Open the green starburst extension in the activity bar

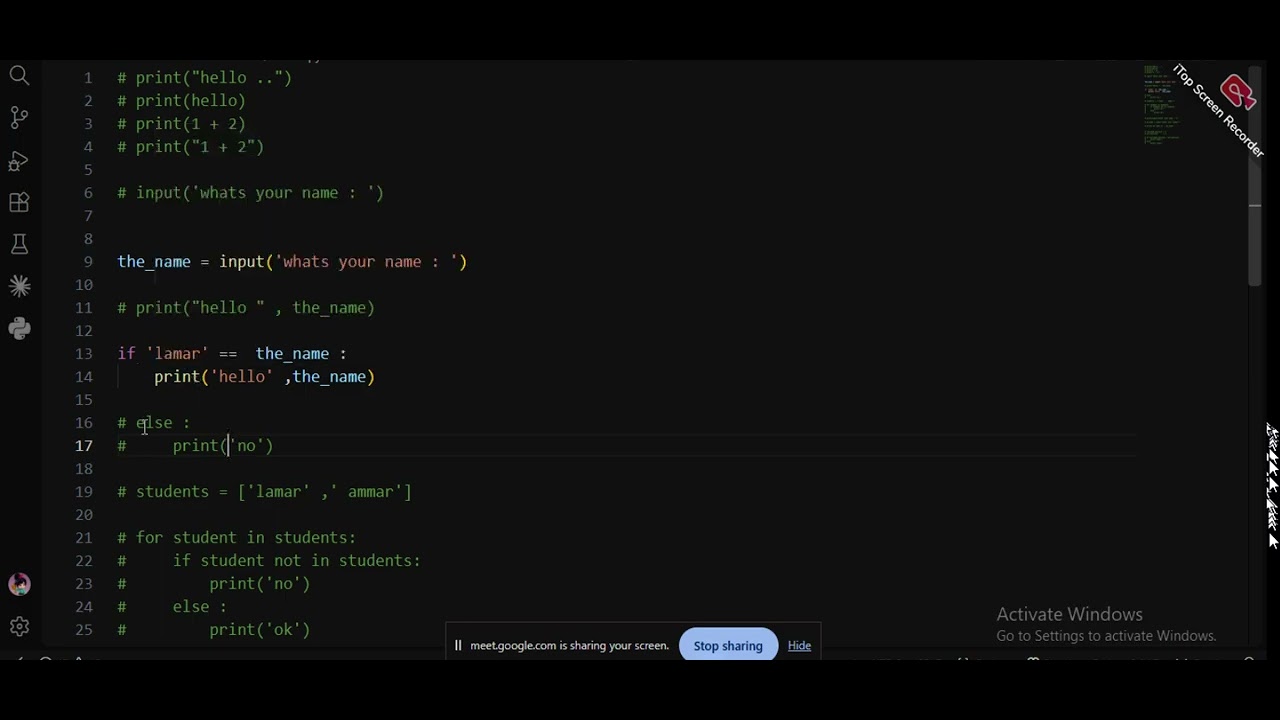pos(19,286)
